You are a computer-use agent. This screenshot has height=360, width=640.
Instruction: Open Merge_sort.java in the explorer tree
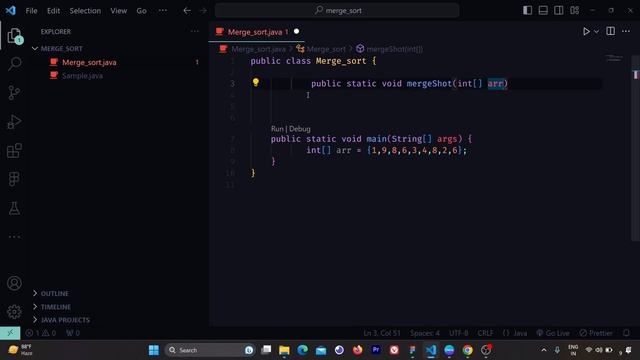(x=89, y=62)
